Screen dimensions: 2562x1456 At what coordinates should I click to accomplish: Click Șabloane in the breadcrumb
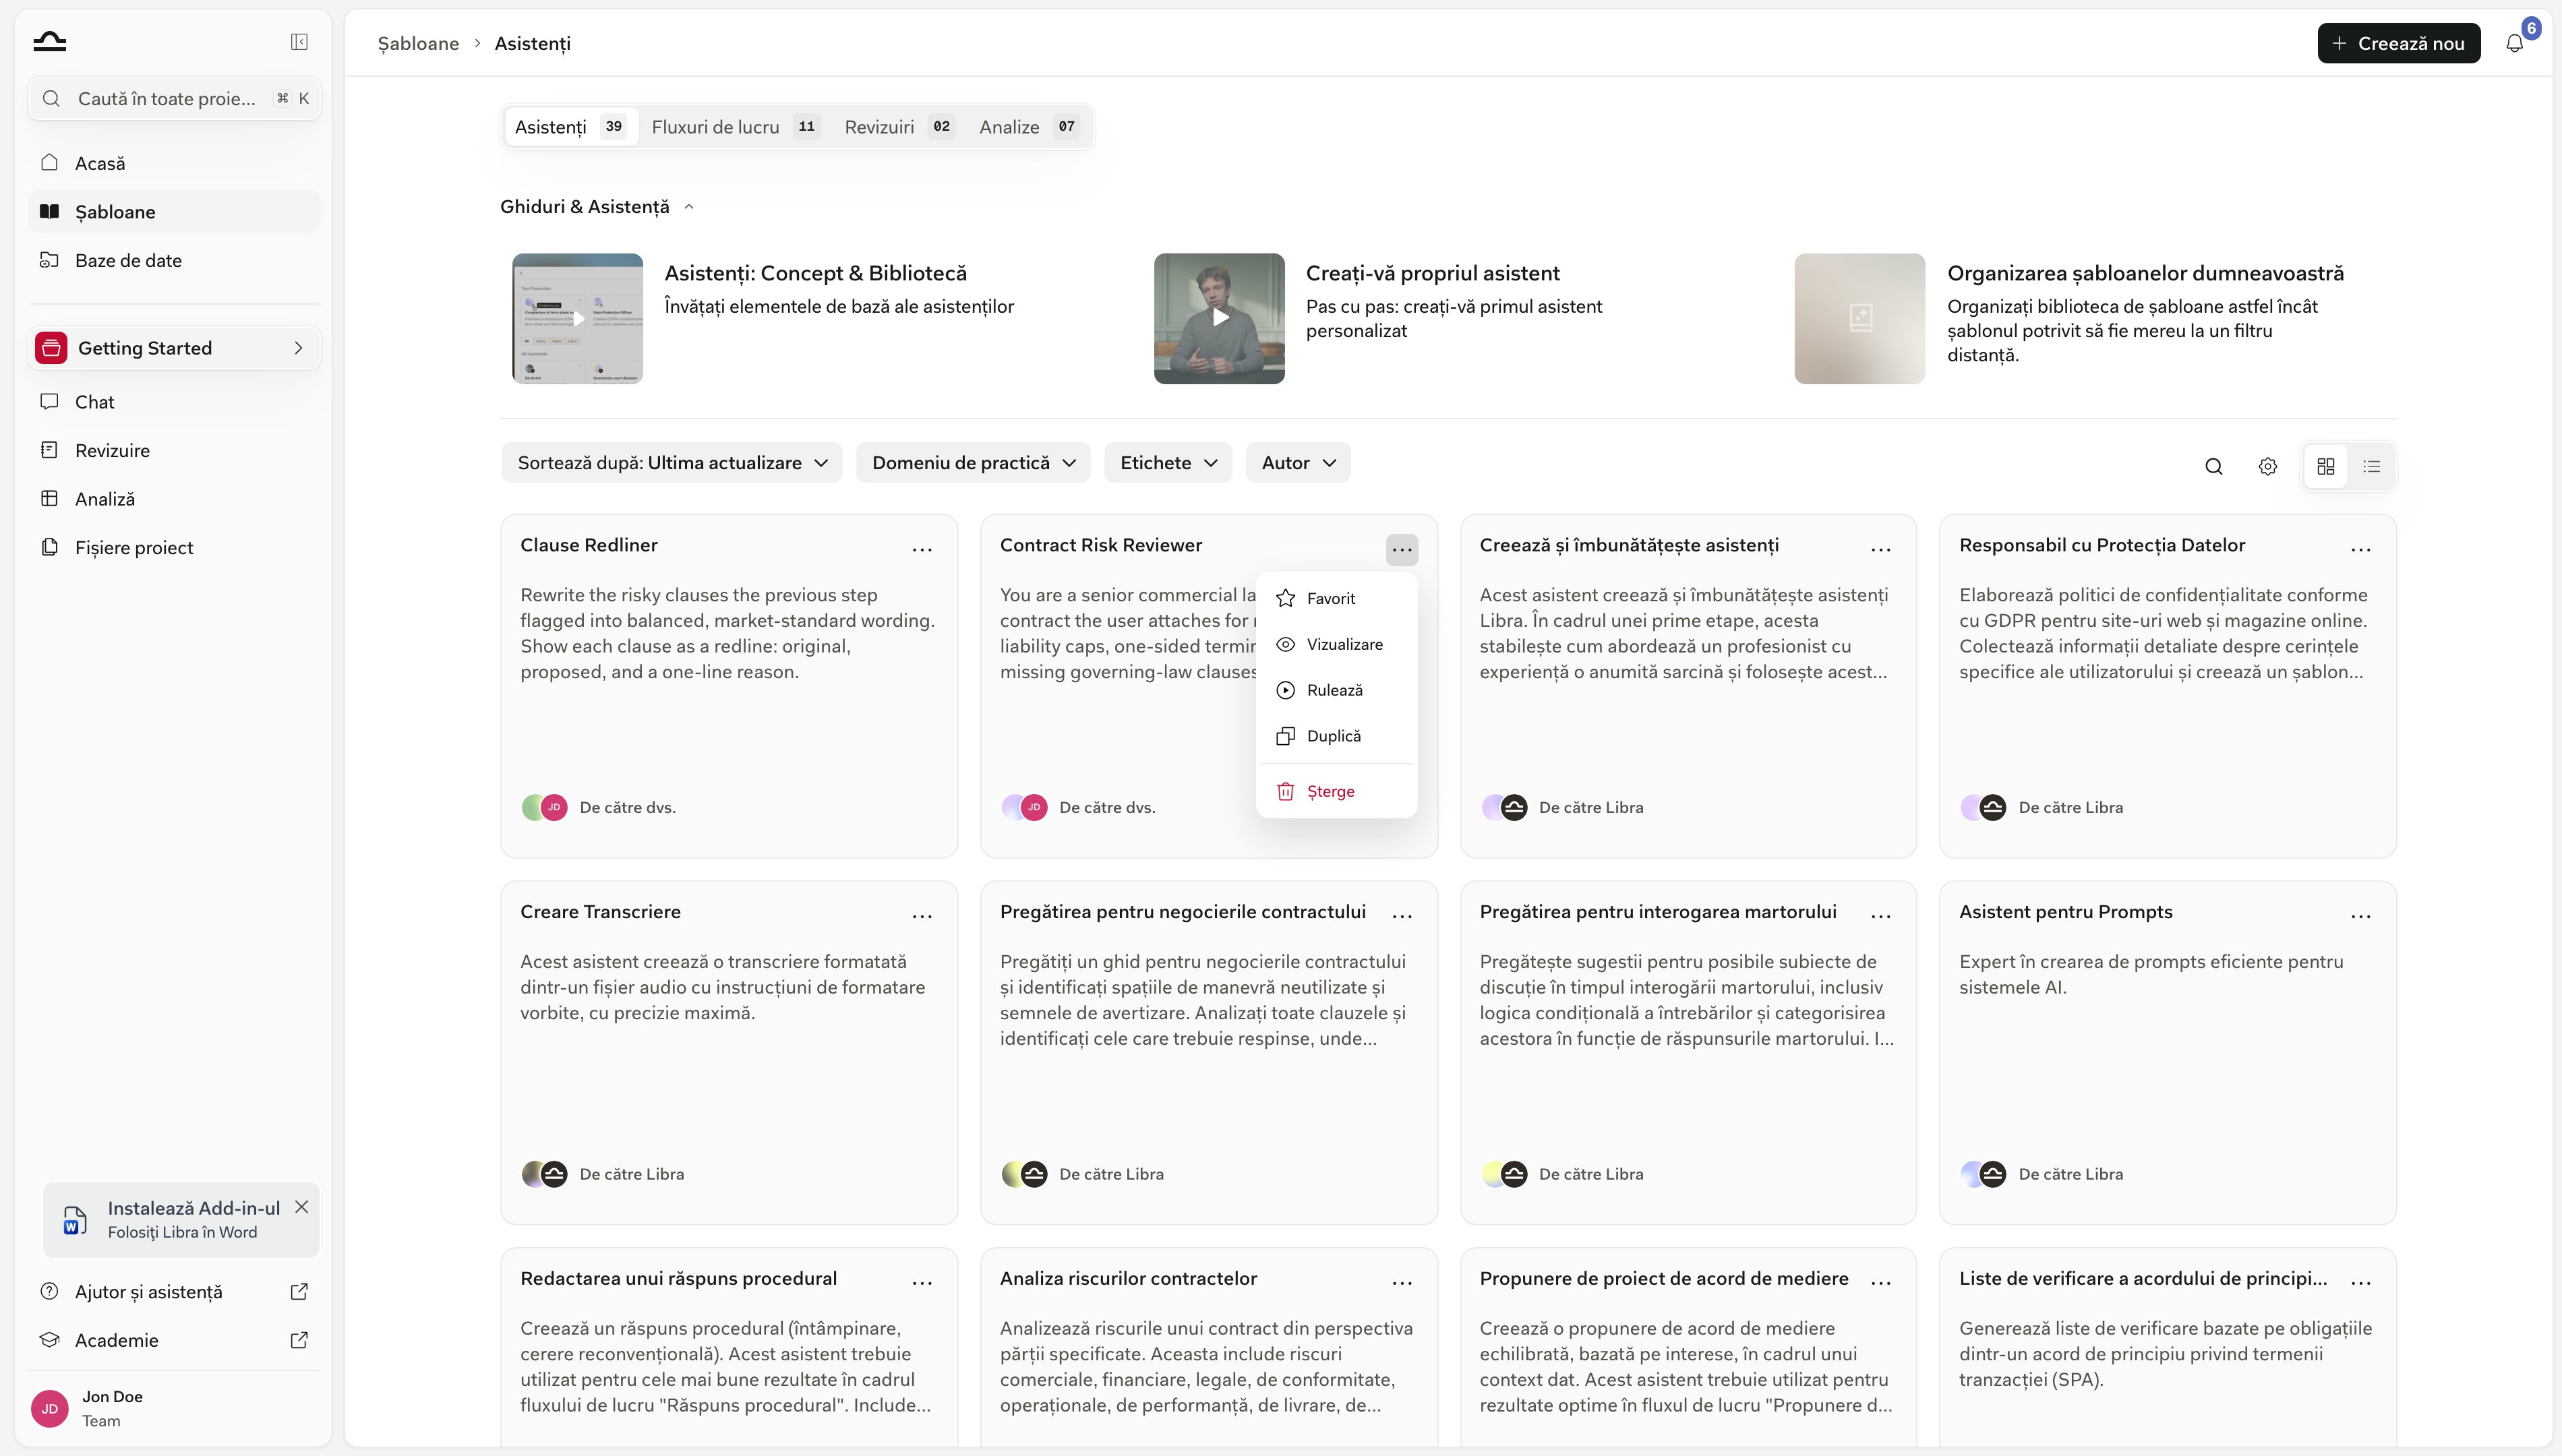[418, 43]
